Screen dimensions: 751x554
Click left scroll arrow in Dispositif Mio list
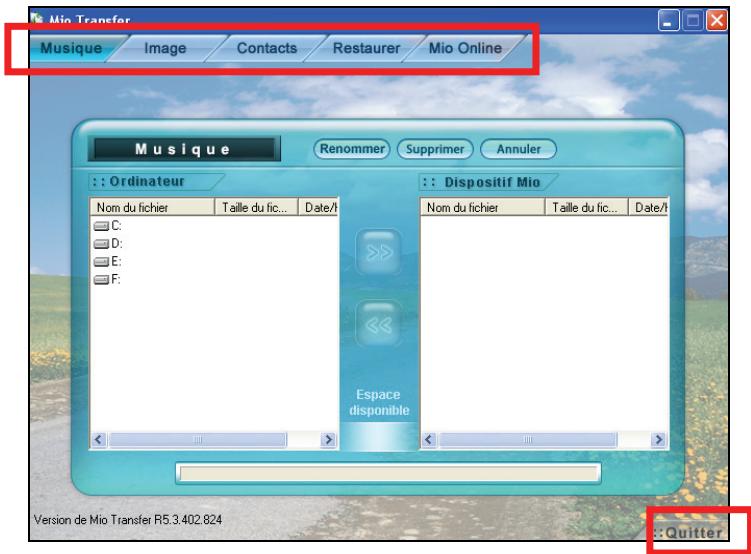(x=429, y=440)
